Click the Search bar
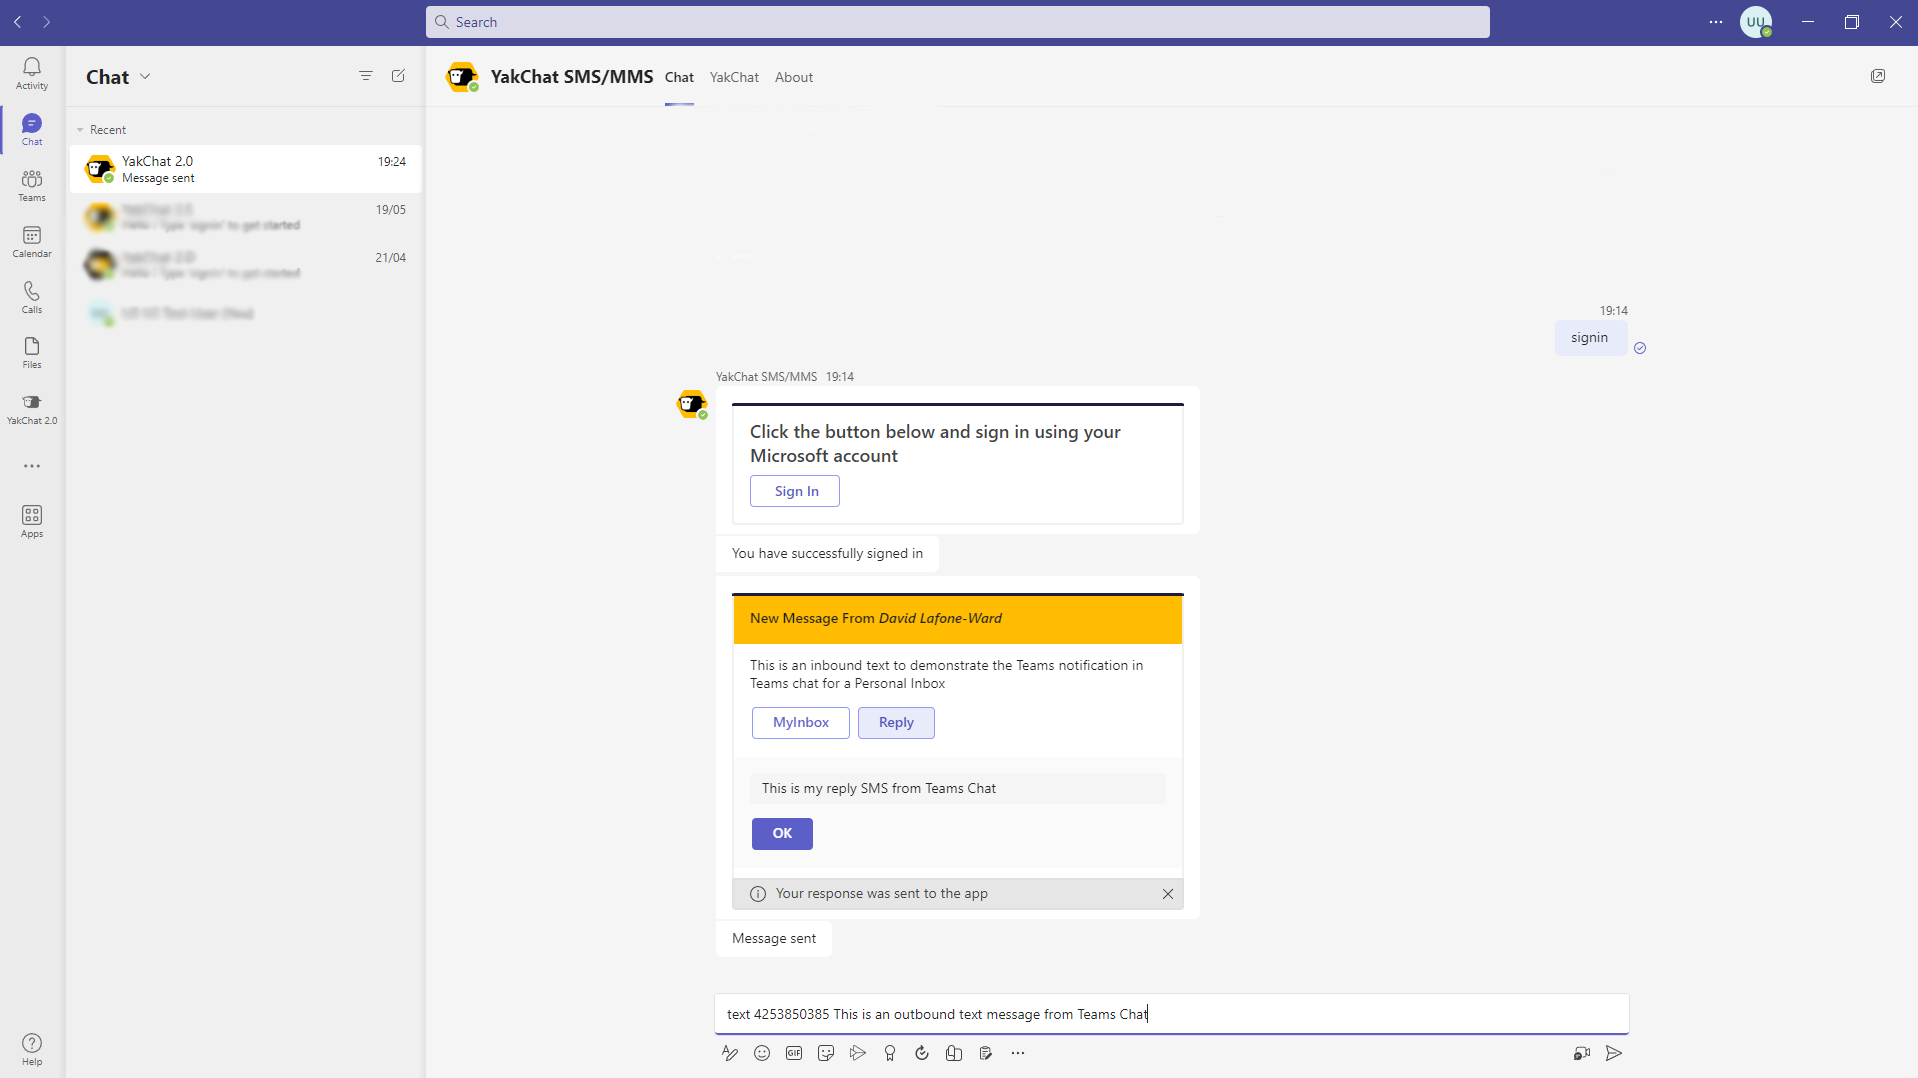 click(958, 22)
